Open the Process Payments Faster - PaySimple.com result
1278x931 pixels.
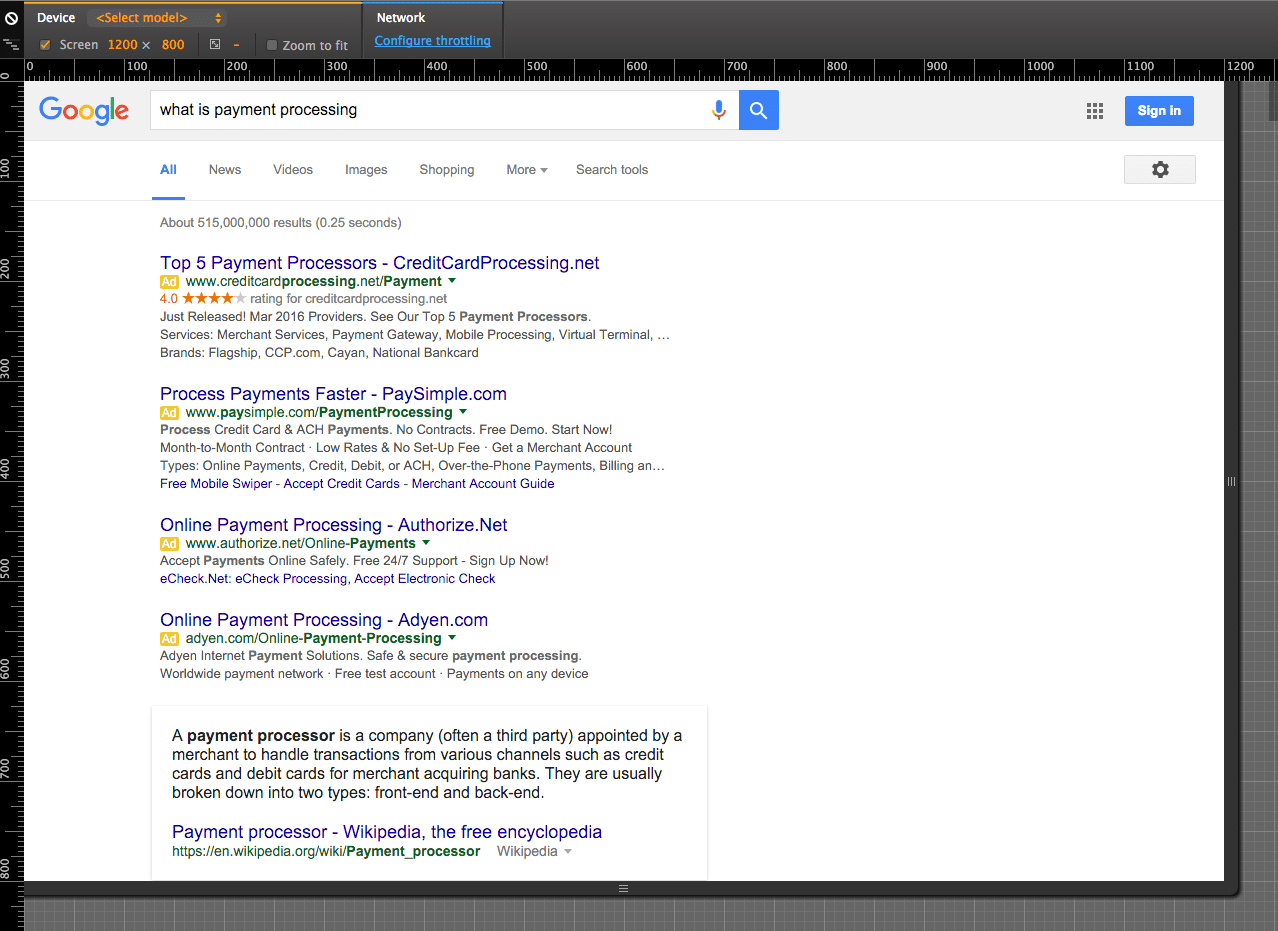333,394
